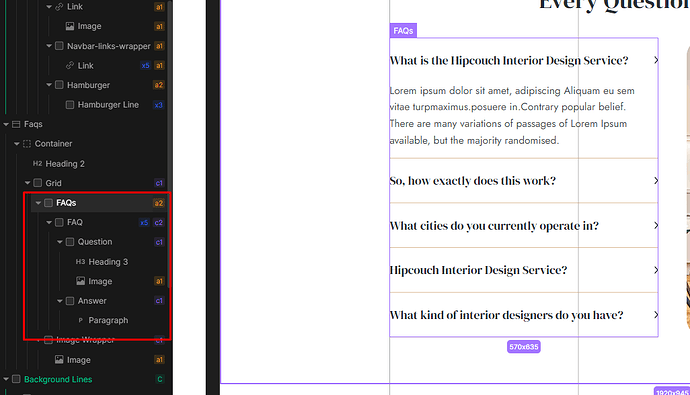Click the P icon beside Paragraph
690x395 pixels.
click(x=81, y=320)
